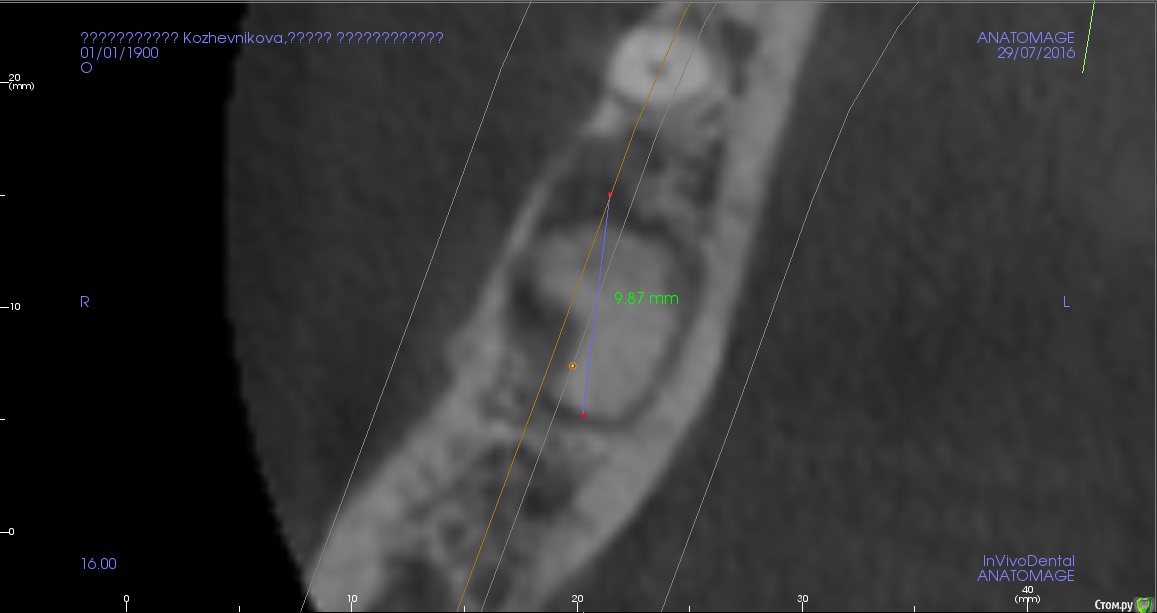The width and height of the screenshot is (1157, 613).
Task: Click the 16.00 slice value
Action: coord(98,564)
